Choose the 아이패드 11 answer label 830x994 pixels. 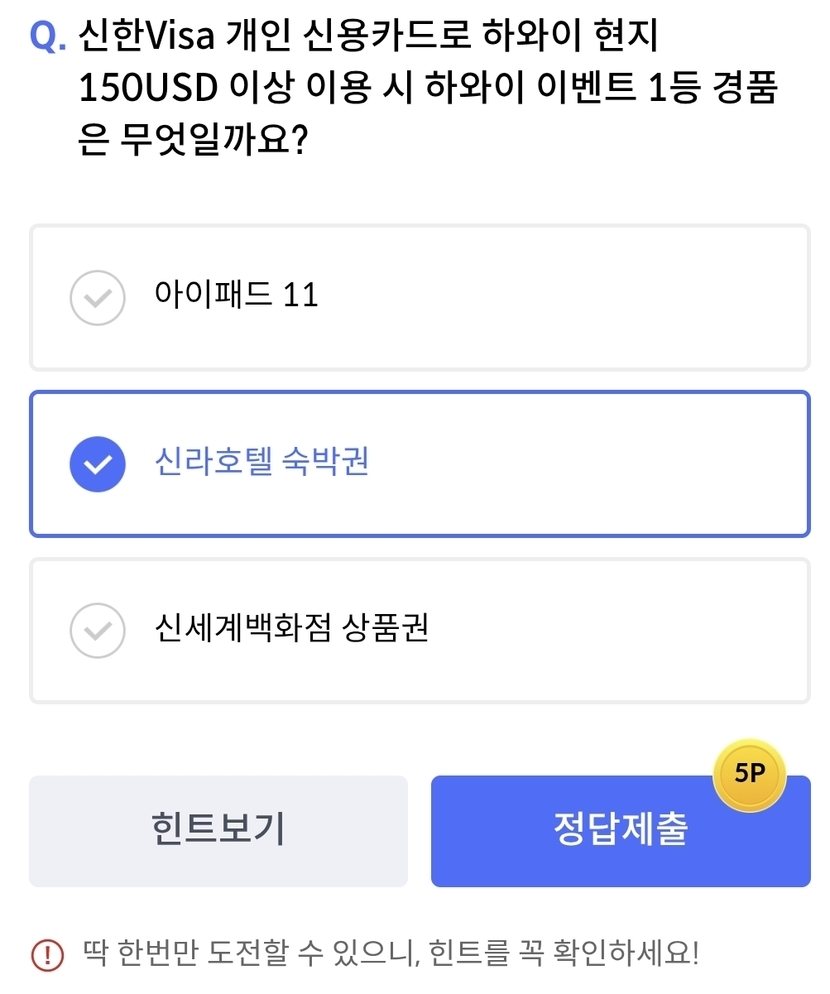tap(236, 295)
